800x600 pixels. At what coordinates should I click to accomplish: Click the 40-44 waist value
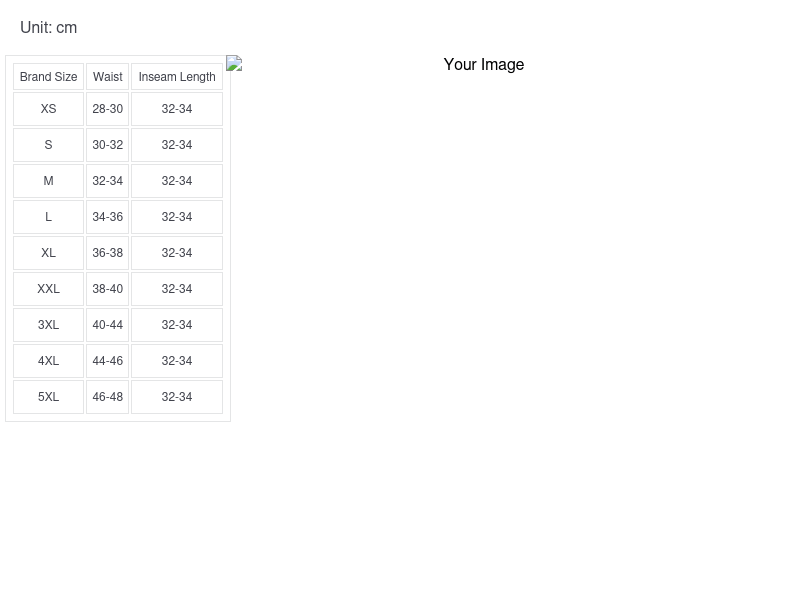107,325
